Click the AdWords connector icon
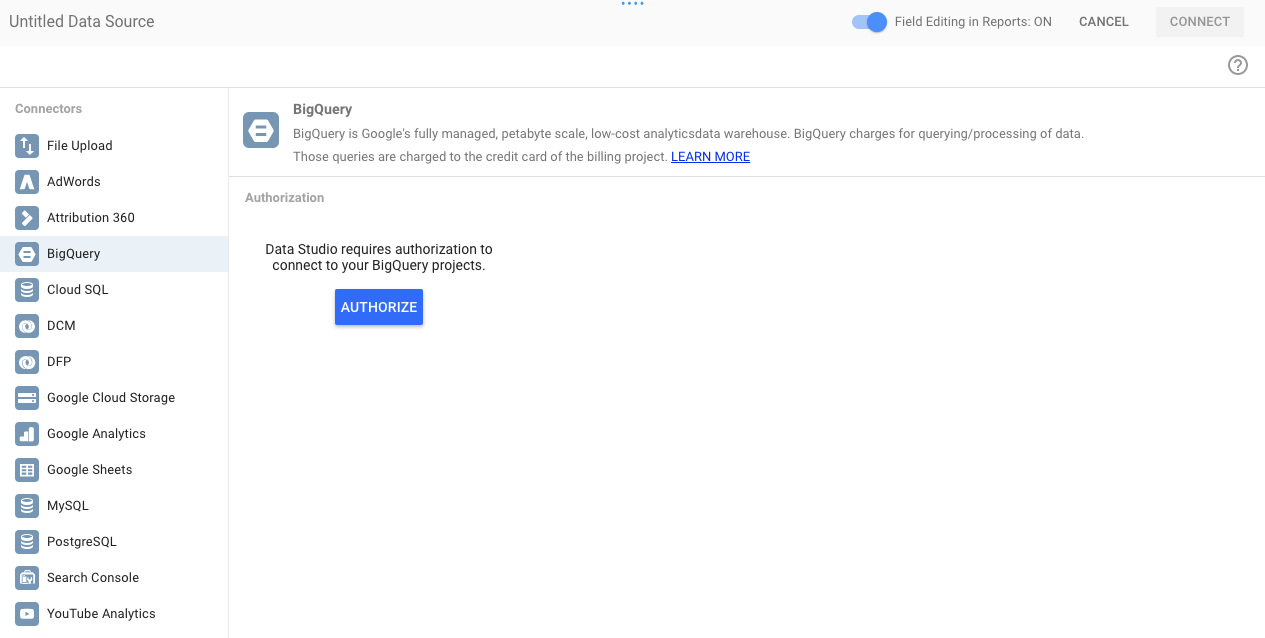This screenshot has width=1265, height=638. pos(27,182)
